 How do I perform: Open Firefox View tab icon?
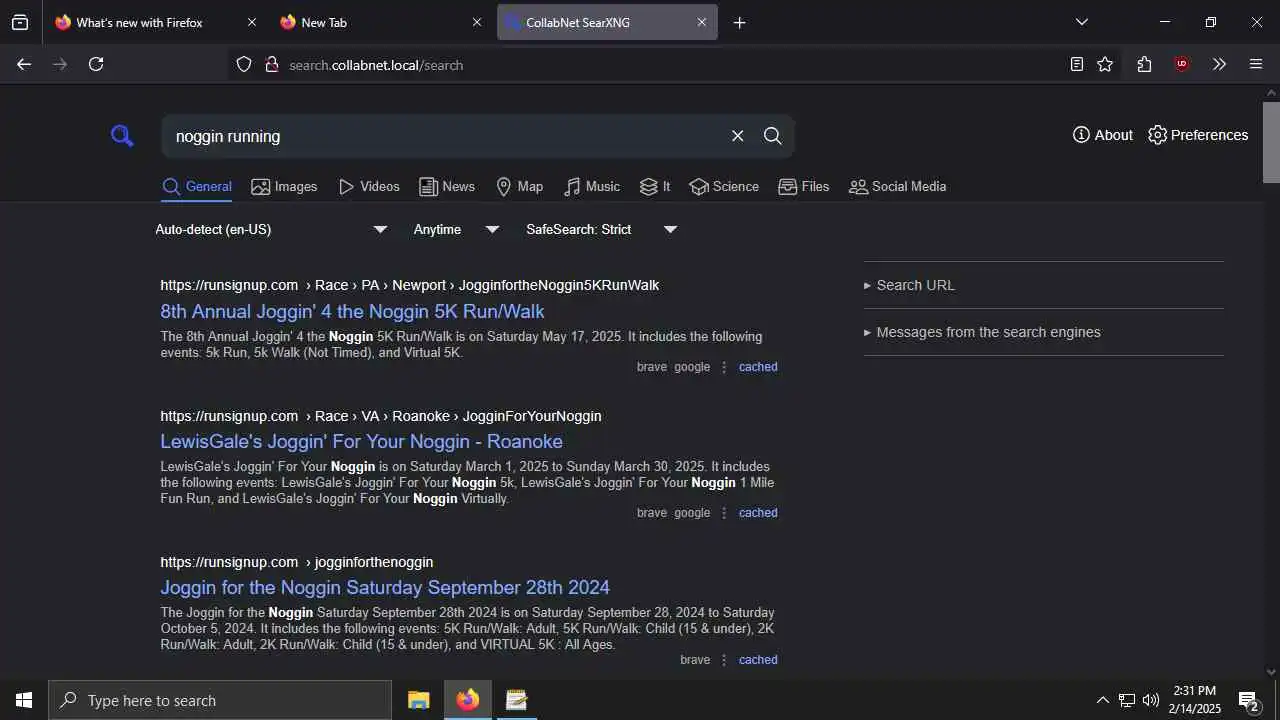pos(20,22)
